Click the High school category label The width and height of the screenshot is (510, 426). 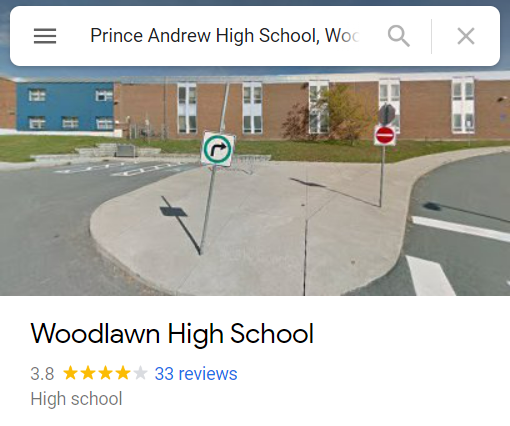[x=76, y=399]
